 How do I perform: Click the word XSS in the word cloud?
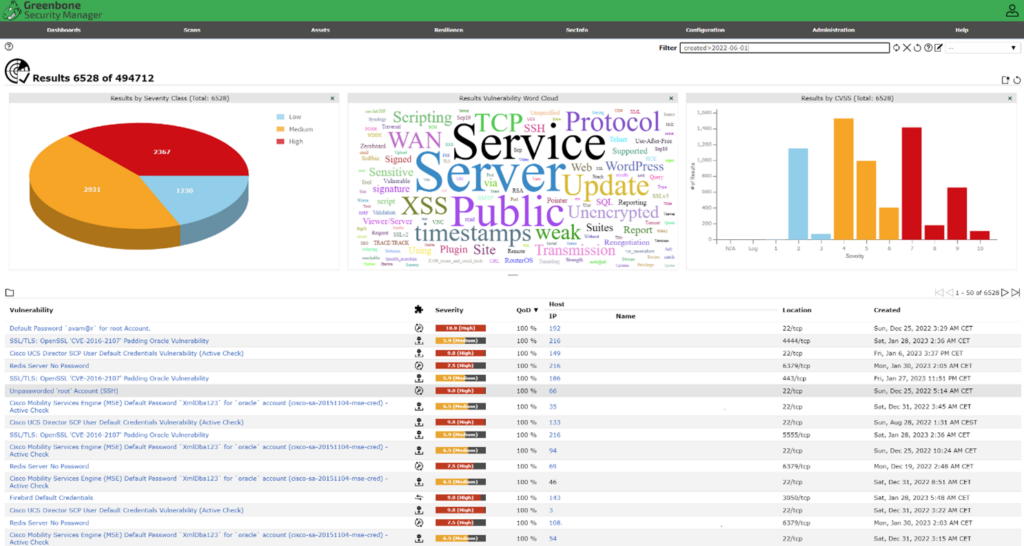pos(424,206)
